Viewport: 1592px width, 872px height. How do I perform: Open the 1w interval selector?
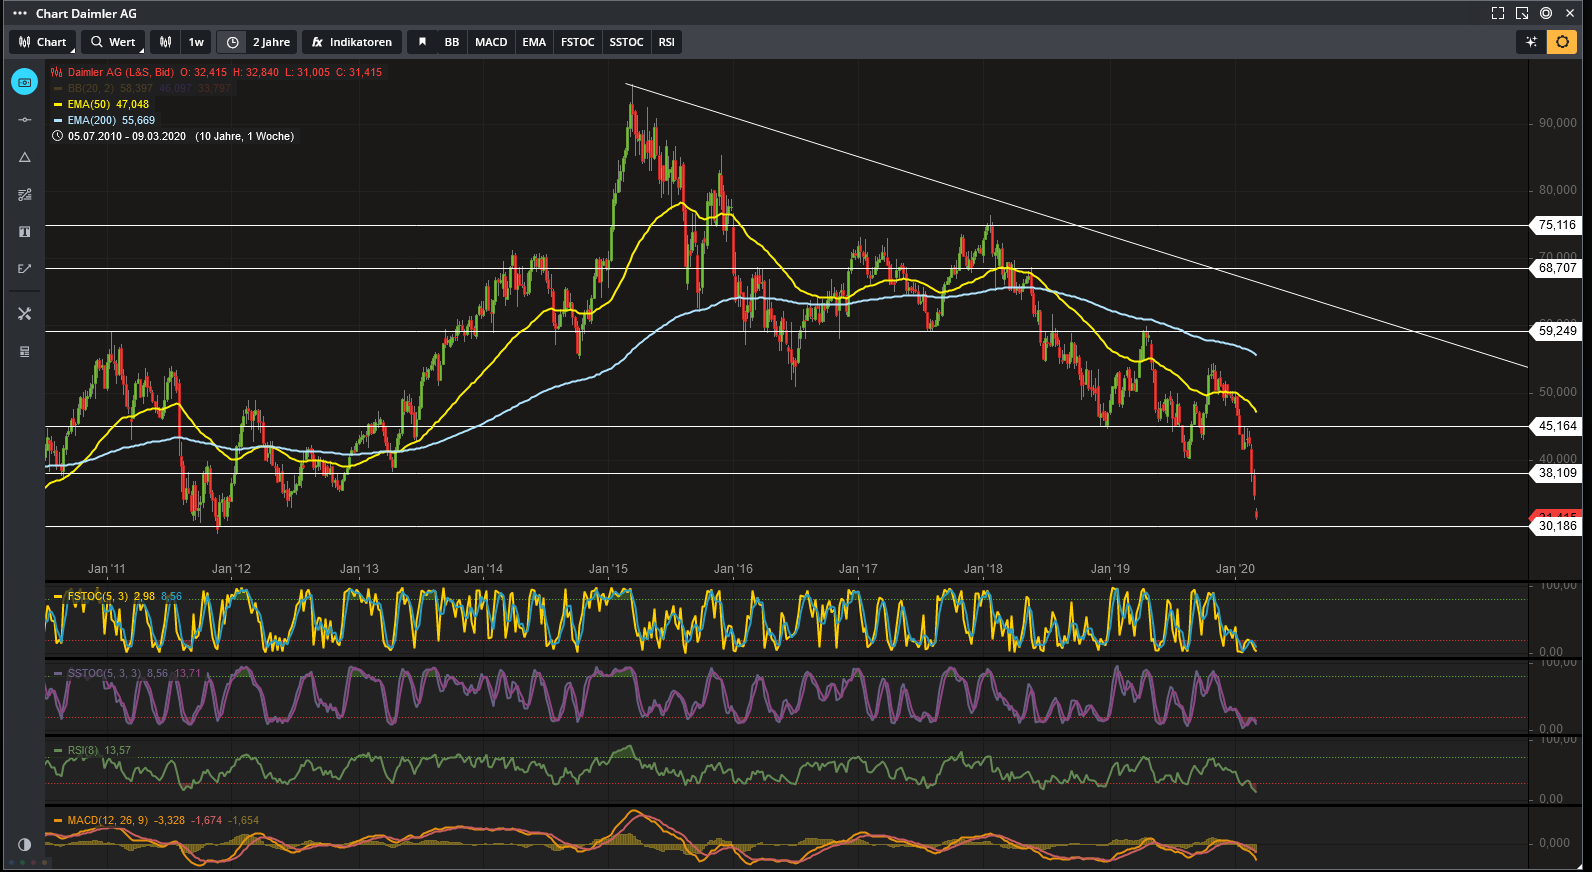[196, 42]
